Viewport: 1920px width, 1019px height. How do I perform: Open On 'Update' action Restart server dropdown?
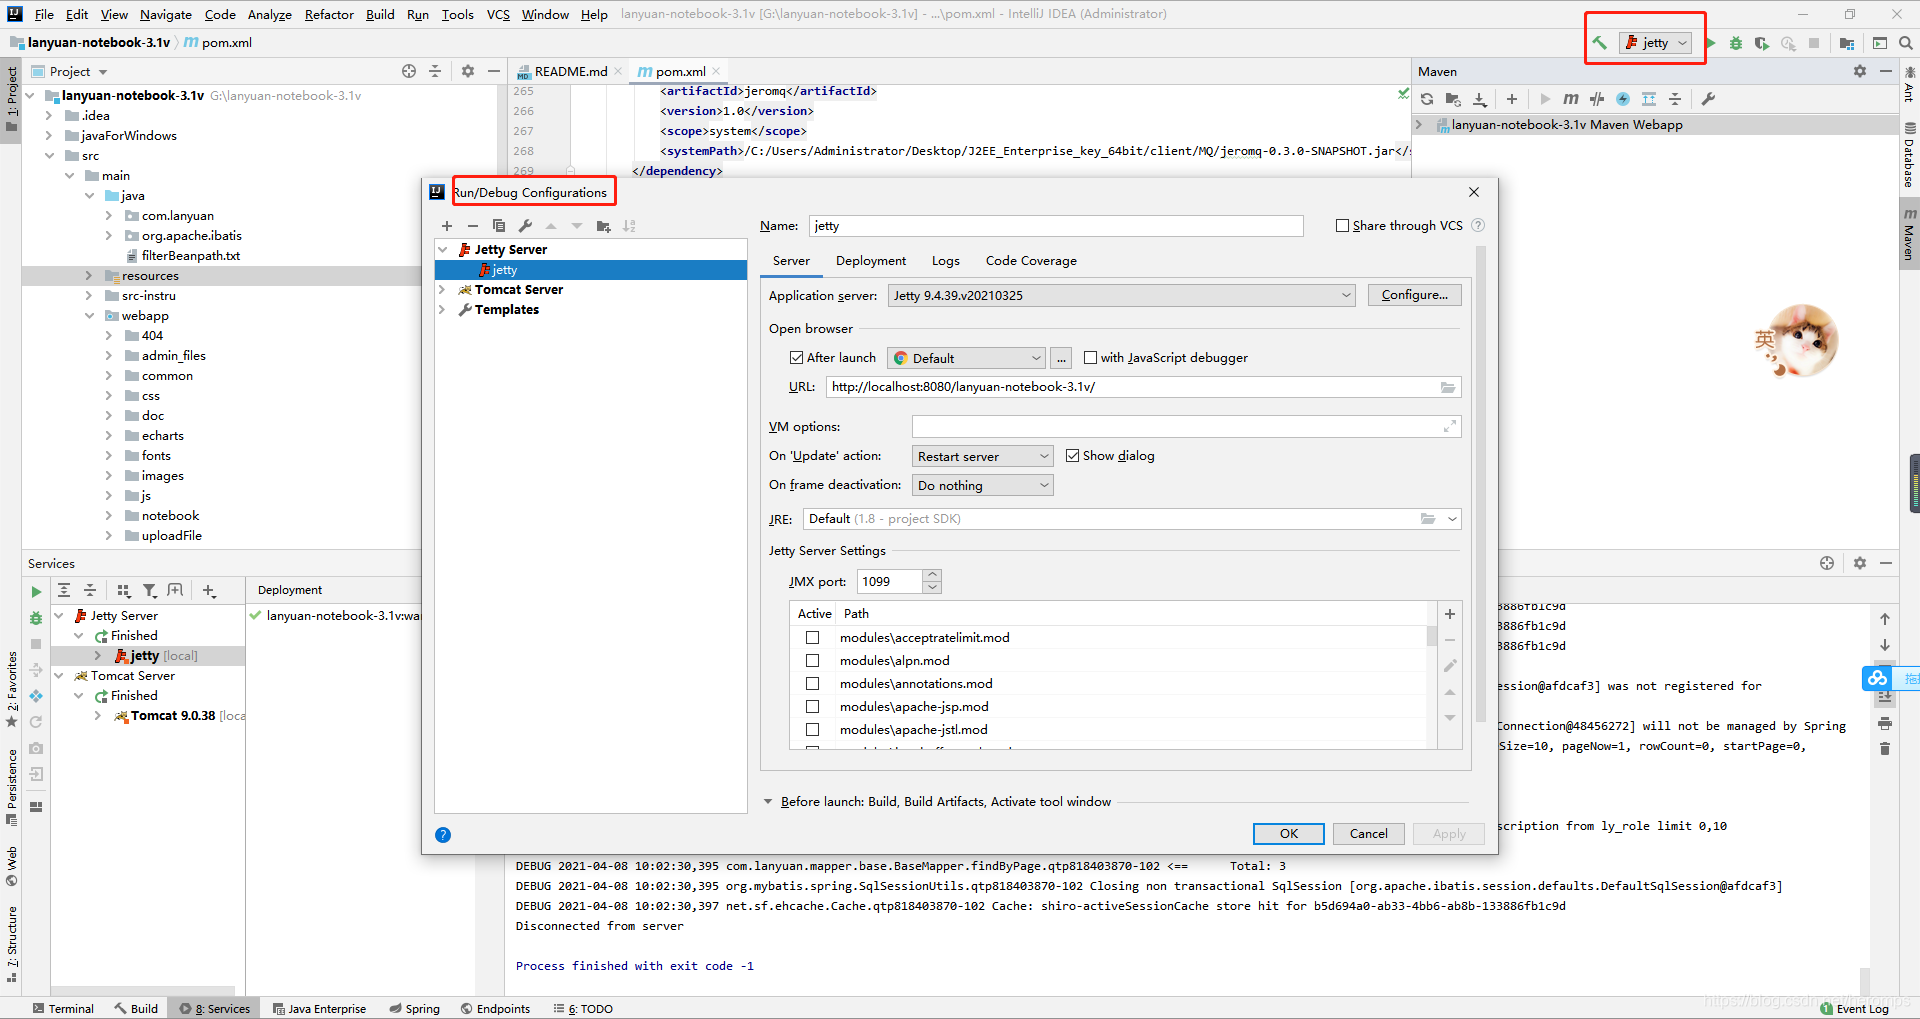pos(982,456)
